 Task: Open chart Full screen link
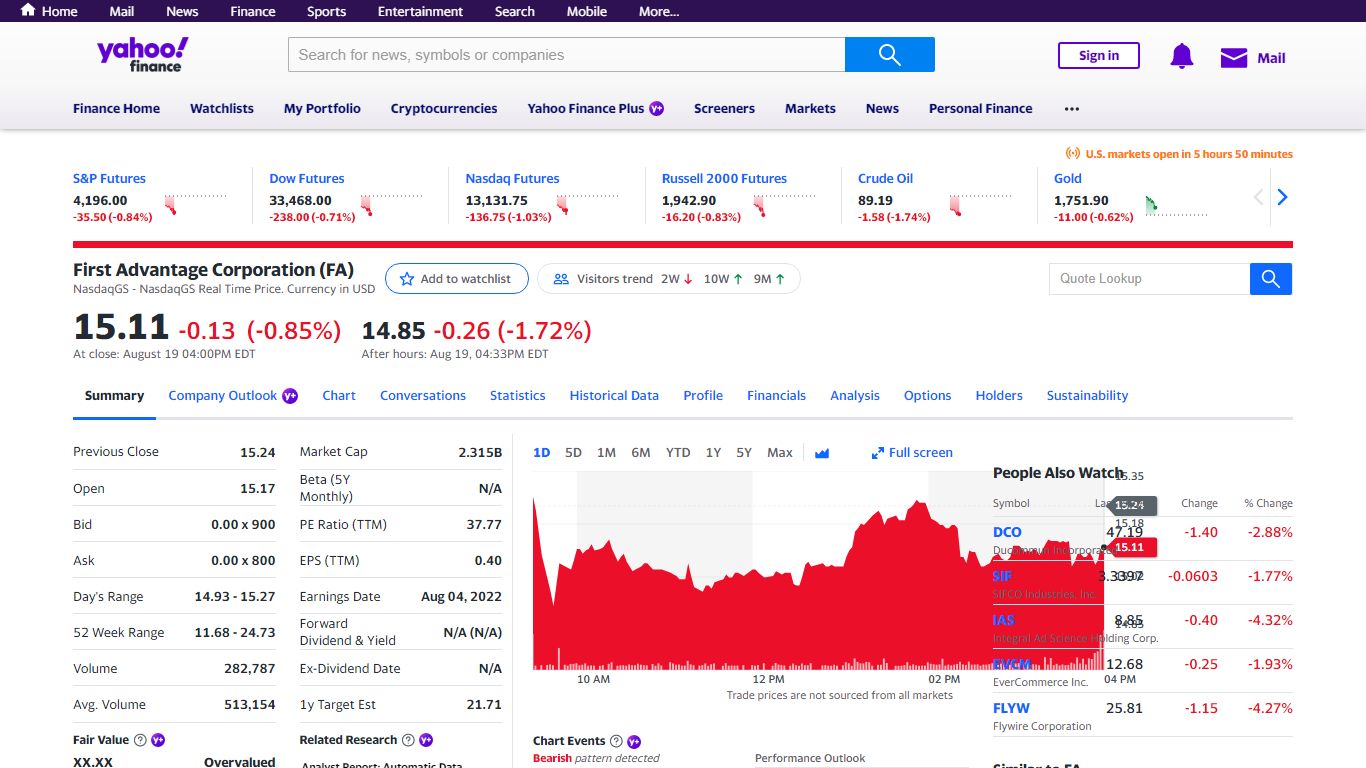[x=912, y=453]
